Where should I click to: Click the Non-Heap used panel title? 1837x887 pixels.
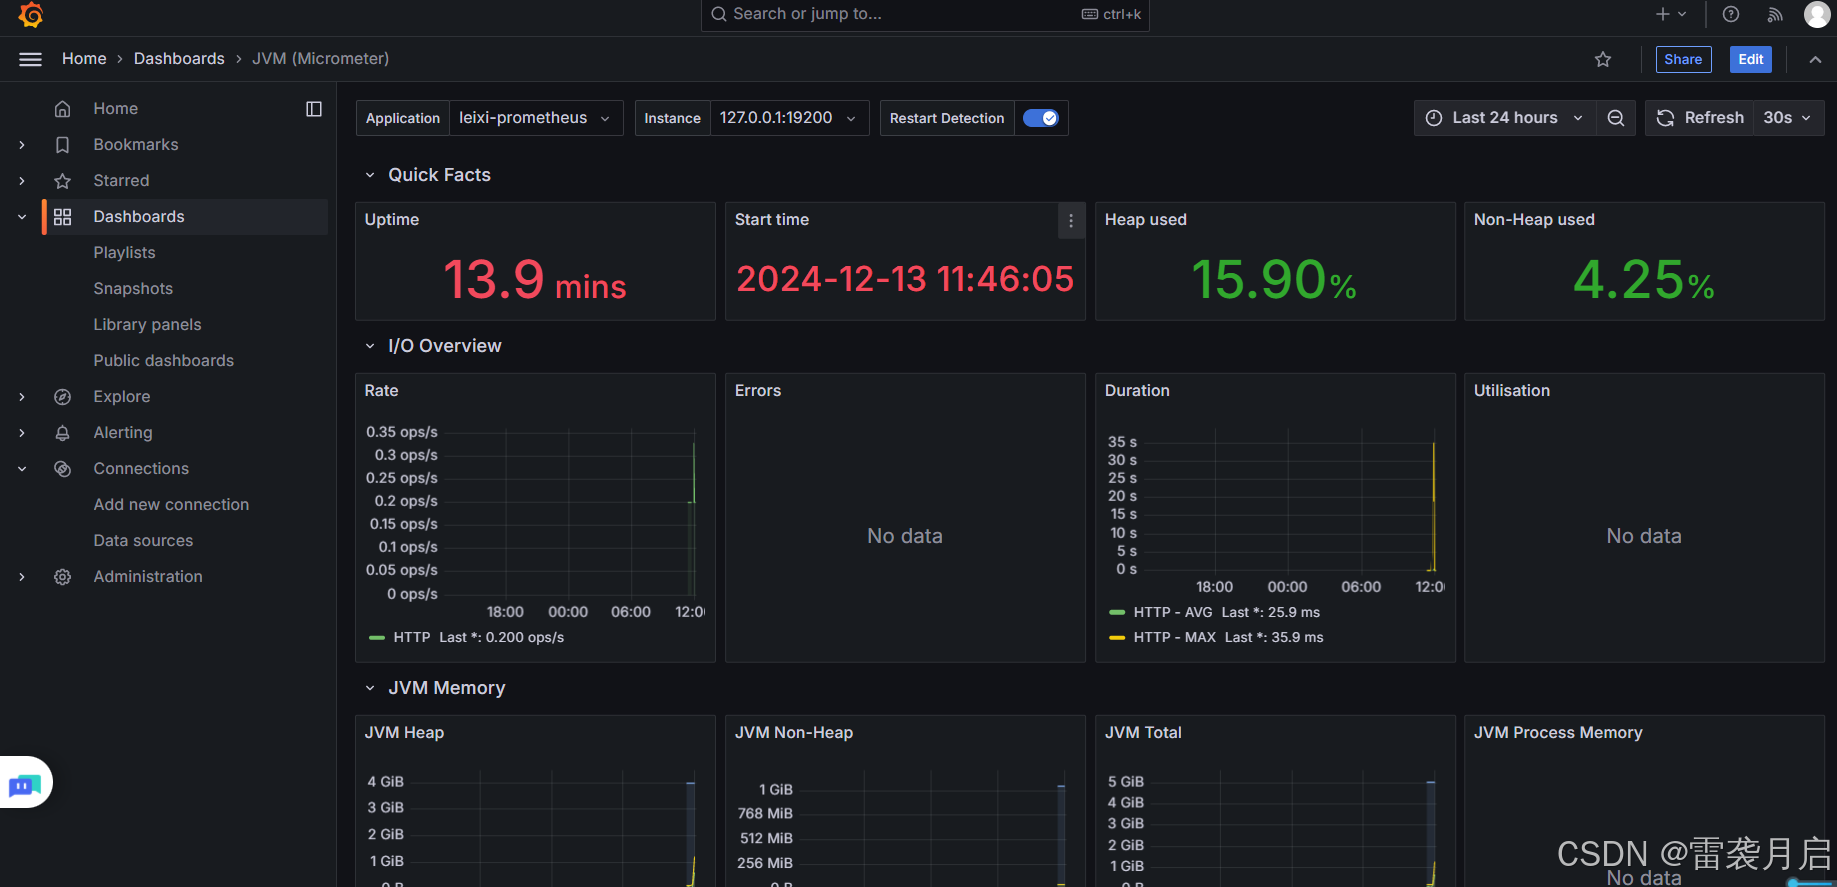point(1533,220)
